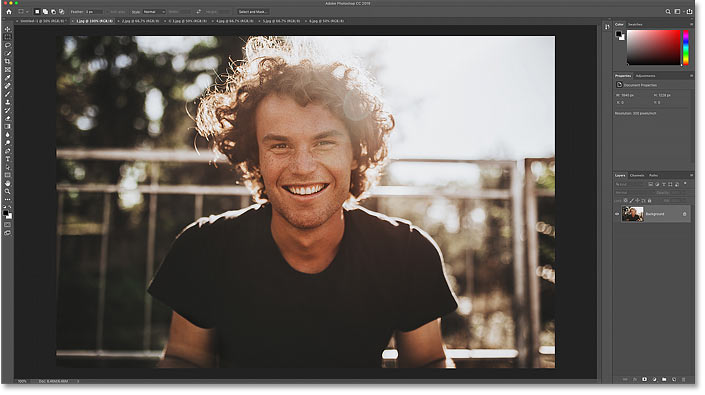
Task: Choose Intersect with Selection mode
Action: tap(62, 12)
